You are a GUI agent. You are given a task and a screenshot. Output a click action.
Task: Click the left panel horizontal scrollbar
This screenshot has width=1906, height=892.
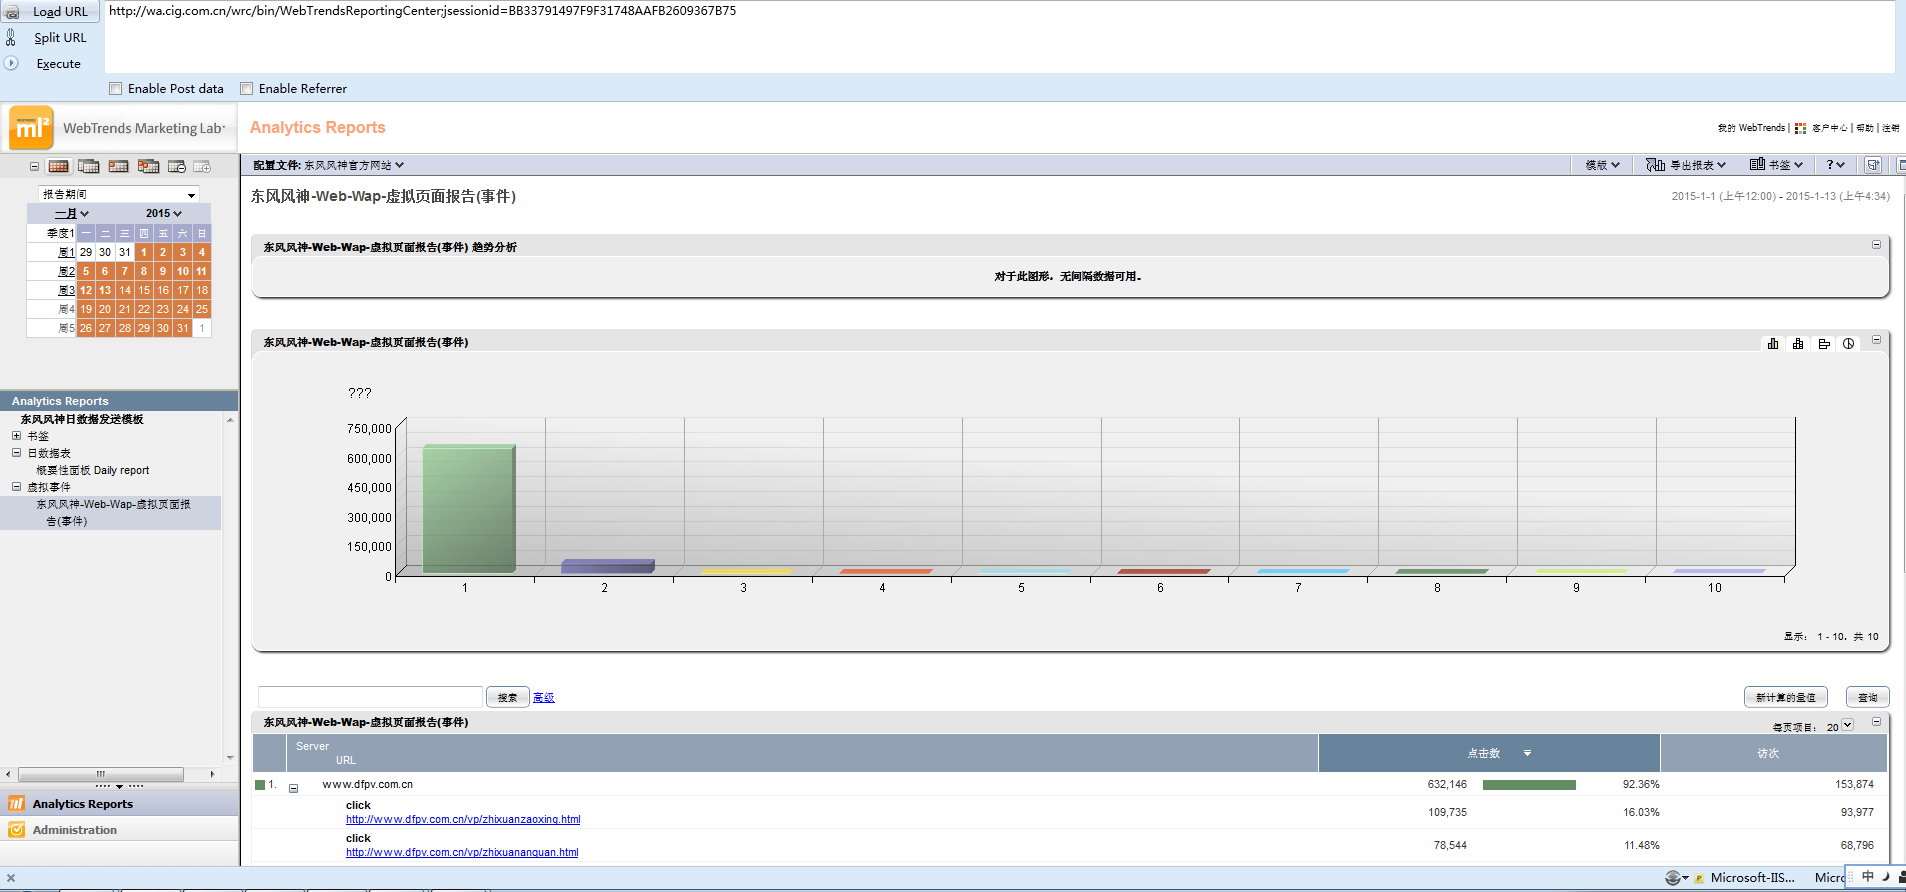(100, 774)
